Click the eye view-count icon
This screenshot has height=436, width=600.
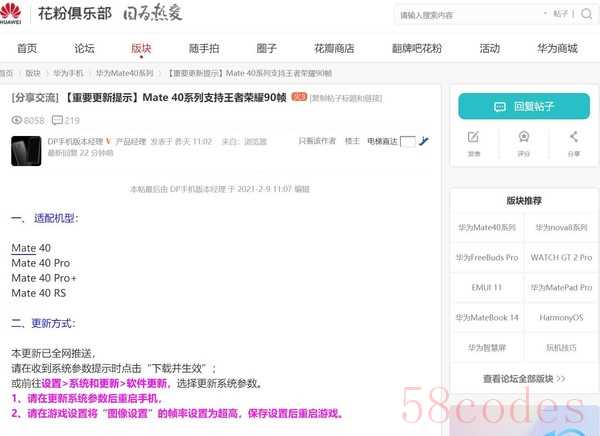point(16,120)
